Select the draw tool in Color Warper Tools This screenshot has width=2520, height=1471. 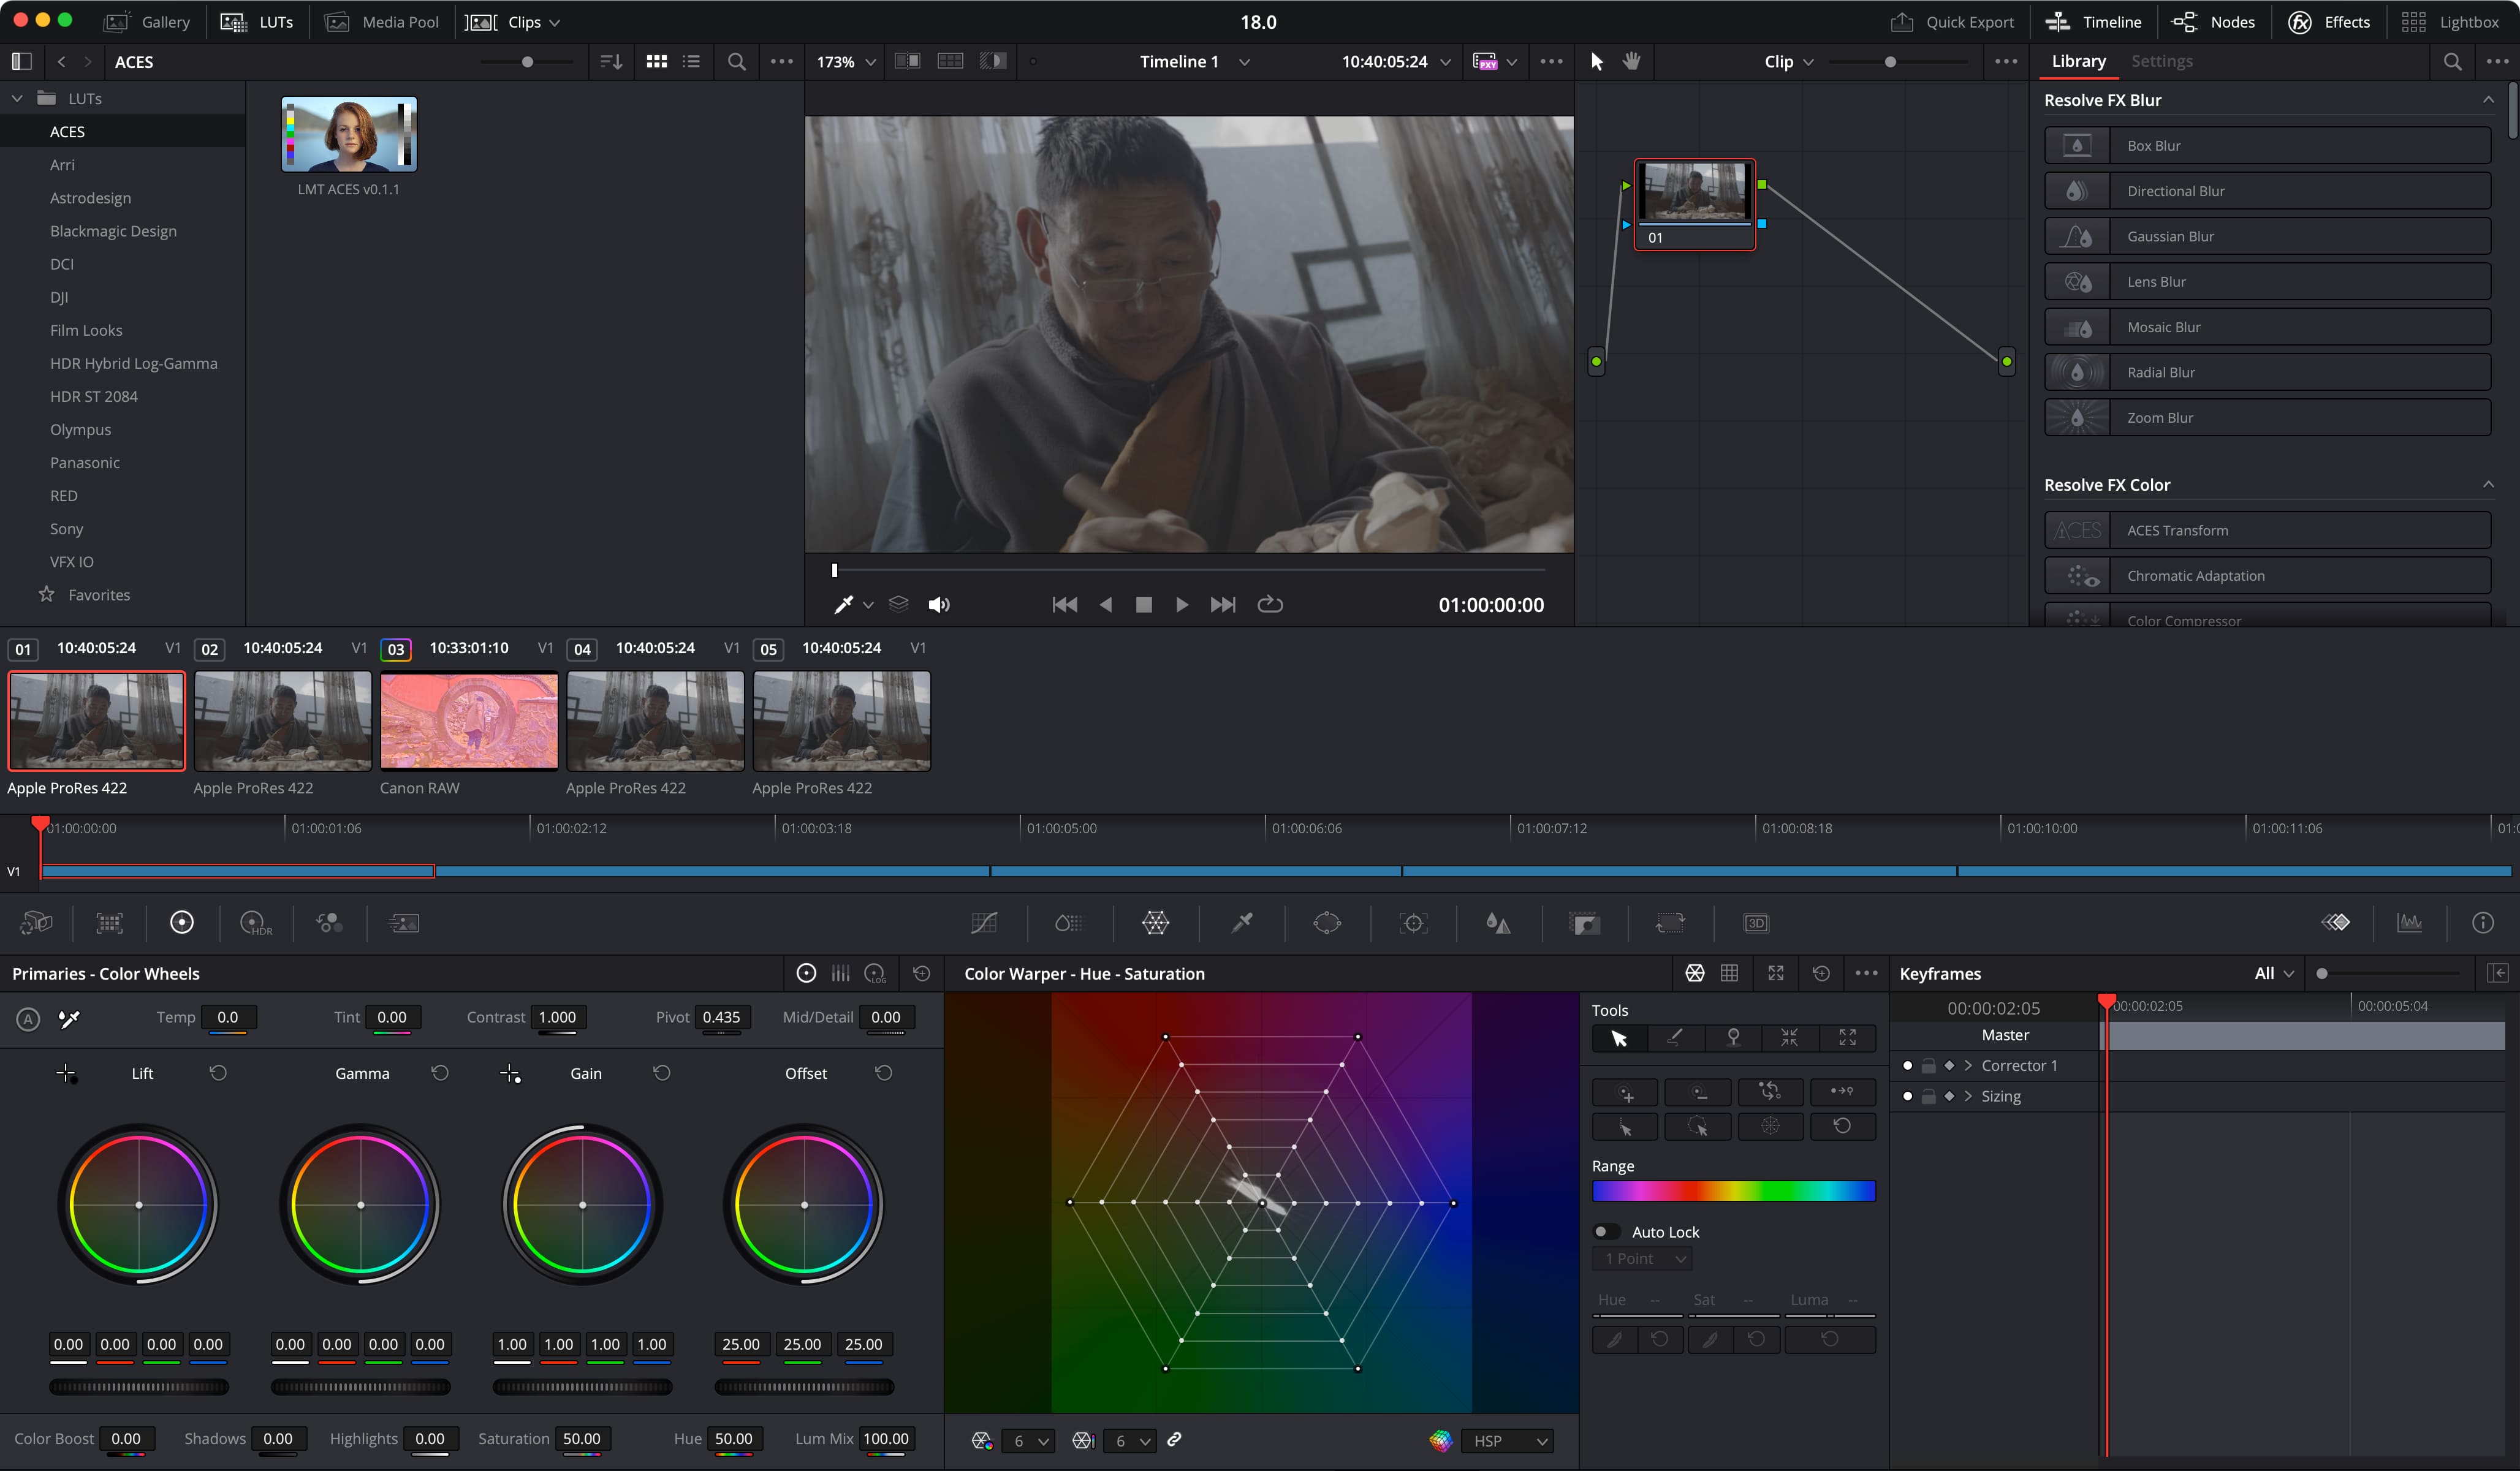point(1677,1038)
